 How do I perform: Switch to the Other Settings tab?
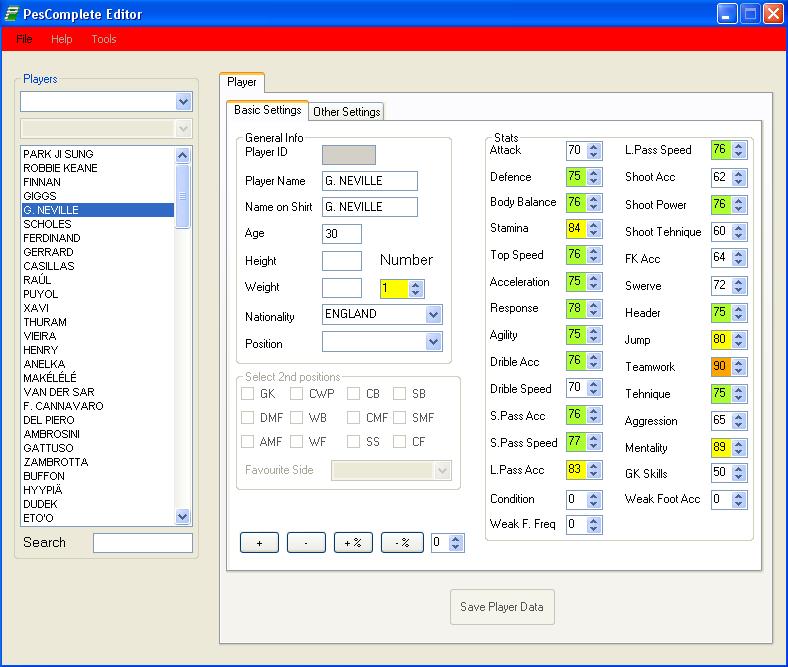tap(346, 112)
